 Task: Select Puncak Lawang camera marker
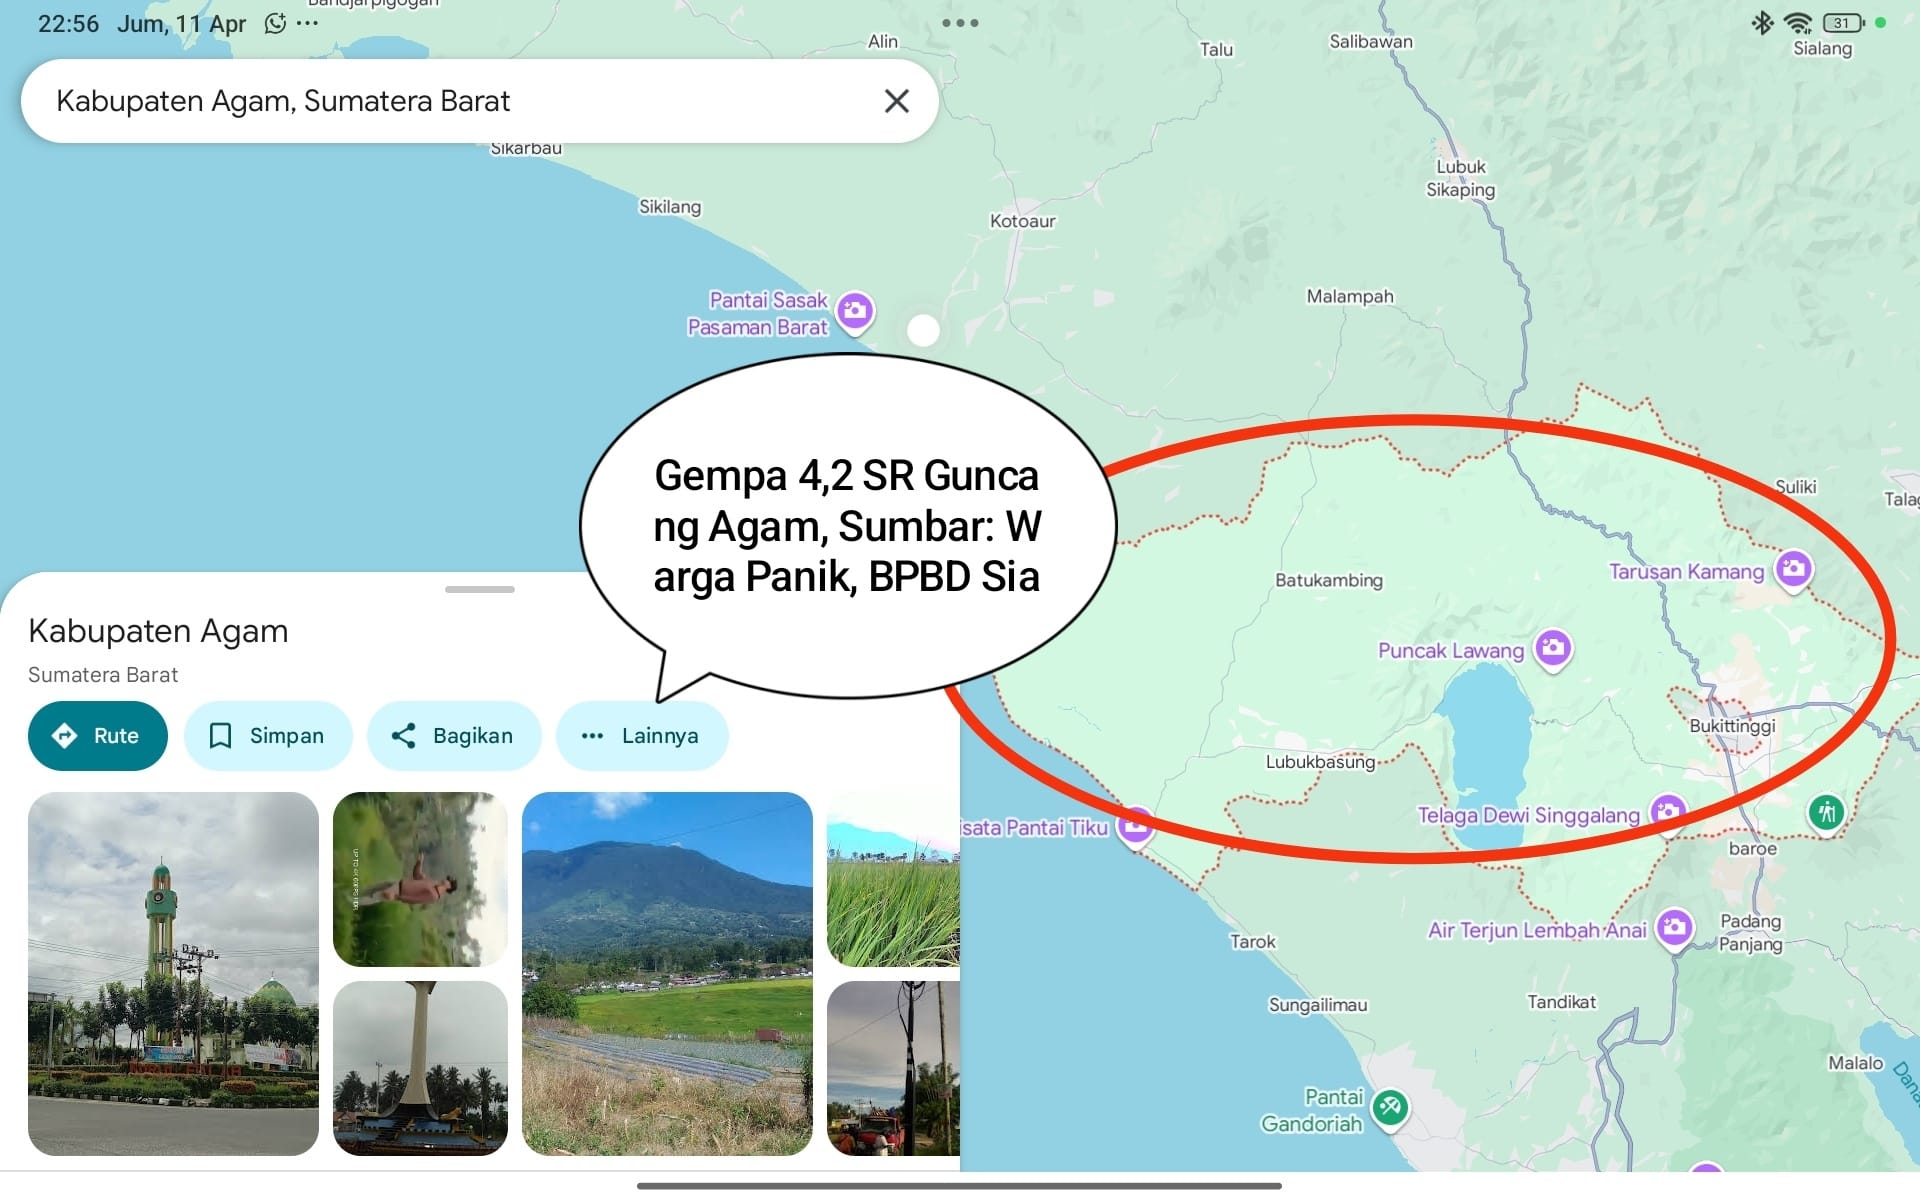pyautogui.click(x=1553, y=650)
